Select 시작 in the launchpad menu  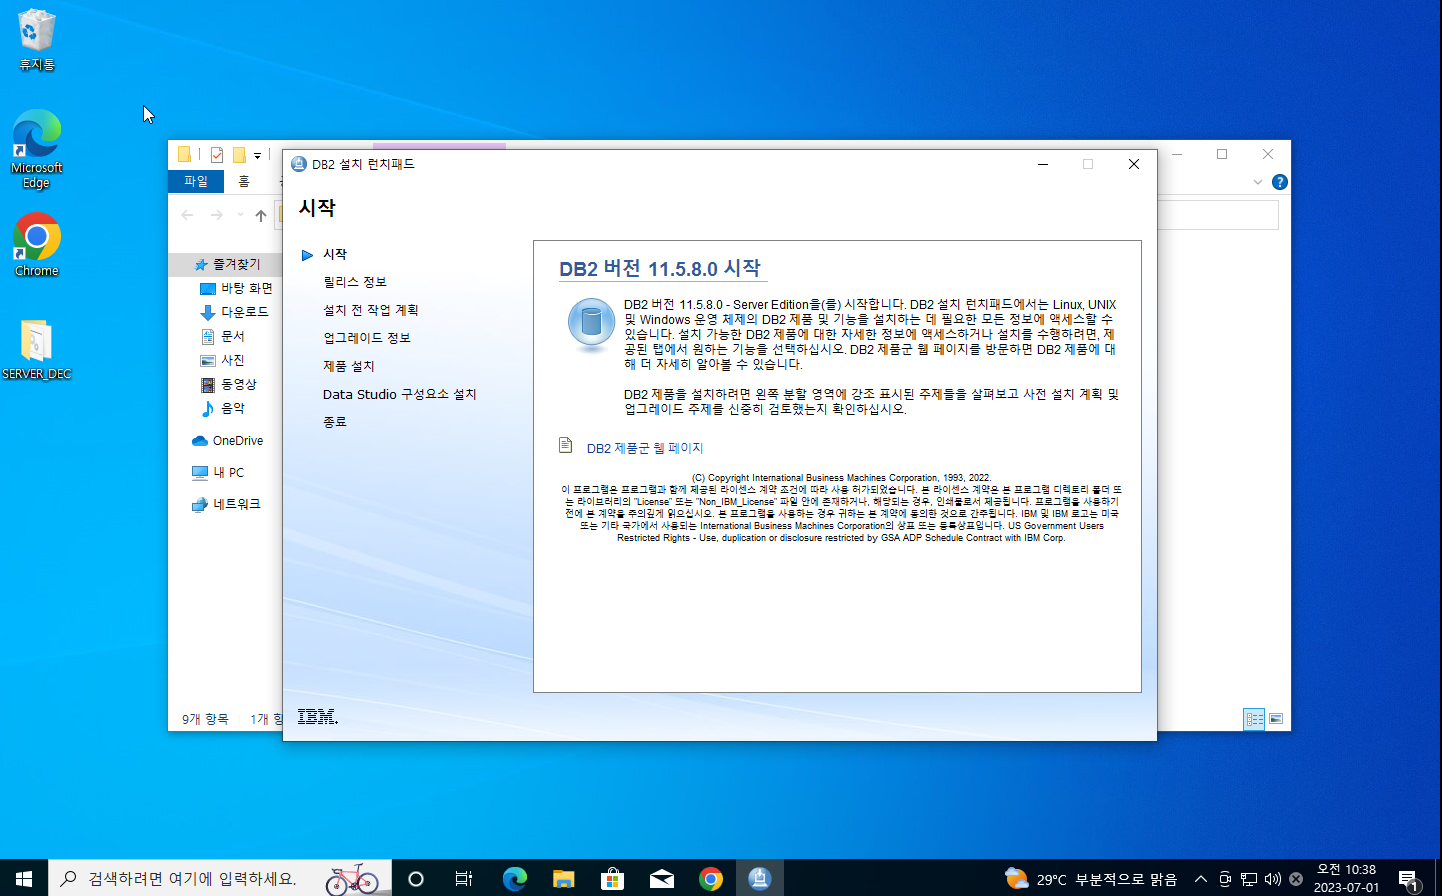(335, 254)
